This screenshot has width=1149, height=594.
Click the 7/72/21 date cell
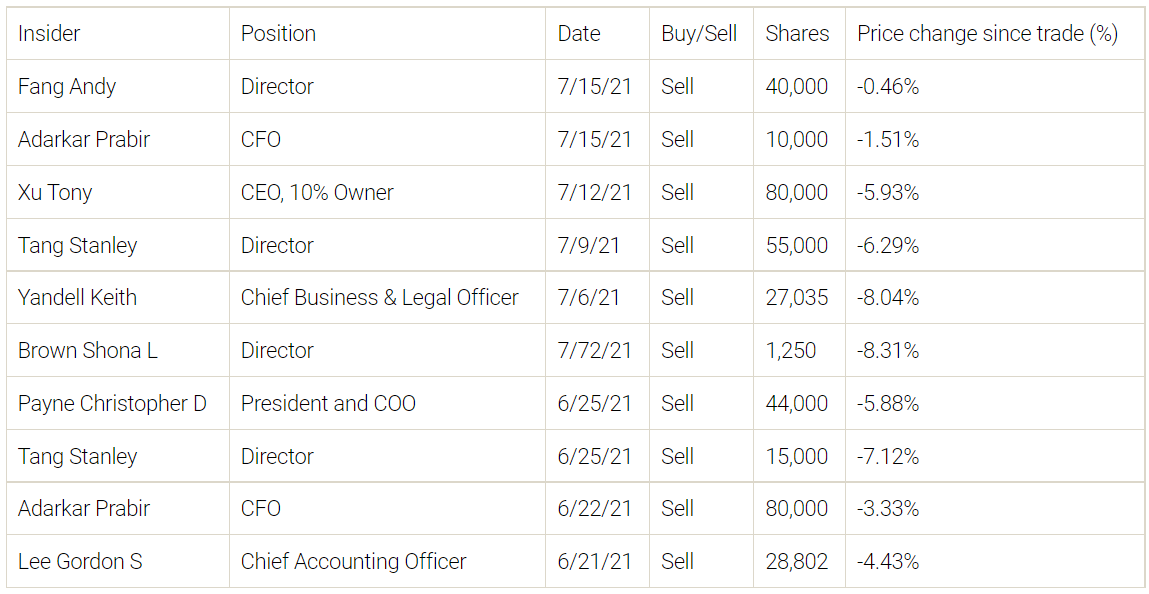[594, 351]
